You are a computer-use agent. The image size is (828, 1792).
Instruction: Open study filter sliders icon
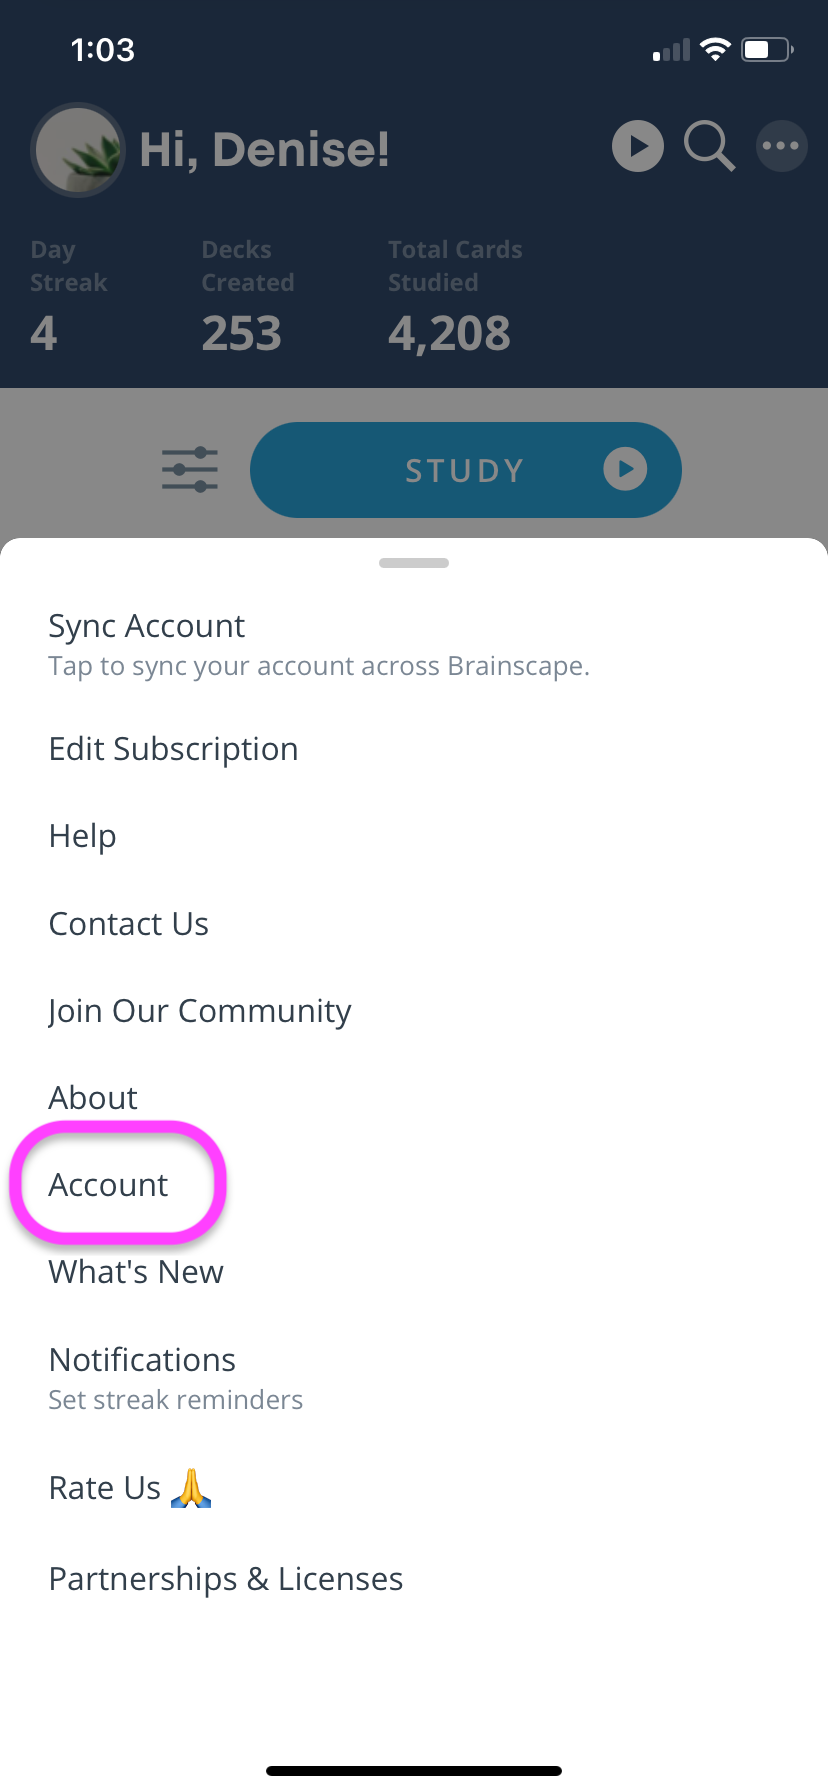point(190,469)
